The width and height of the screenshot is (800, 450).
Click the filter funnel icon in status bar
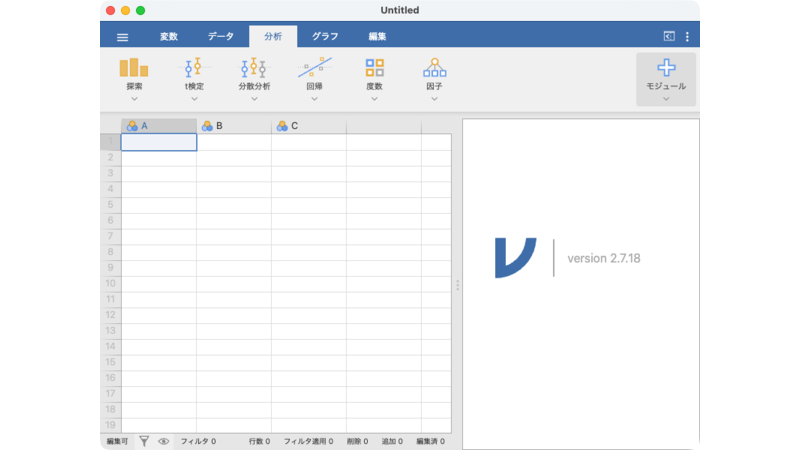144,440
